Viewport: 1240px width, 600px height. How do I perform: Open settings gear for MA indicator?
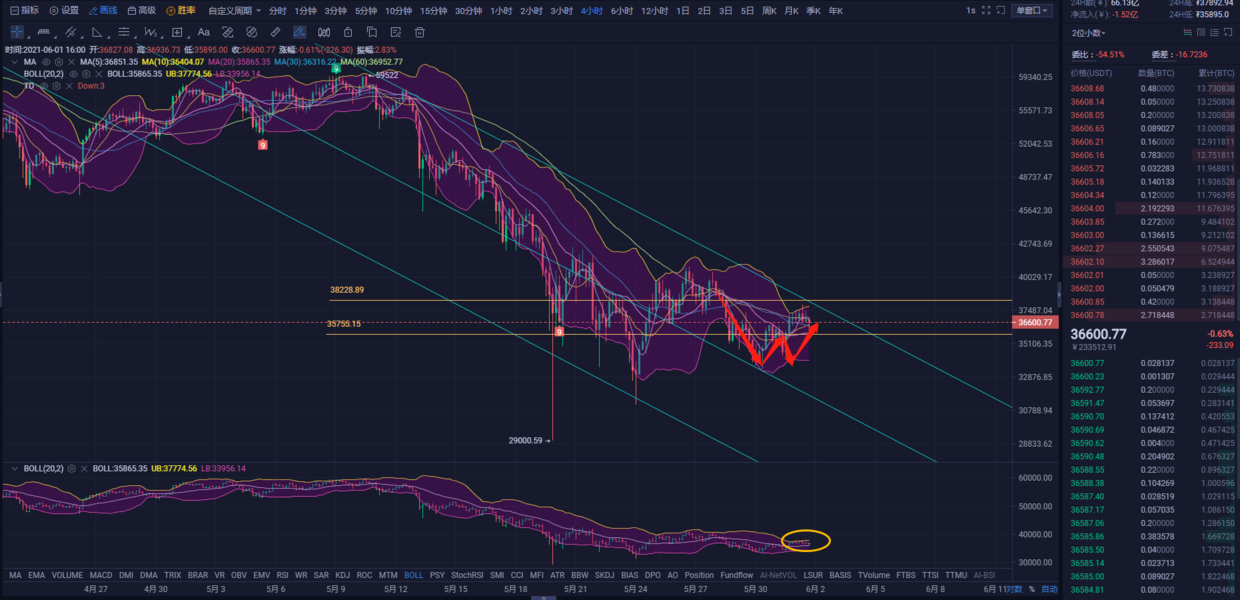point(59,62)
